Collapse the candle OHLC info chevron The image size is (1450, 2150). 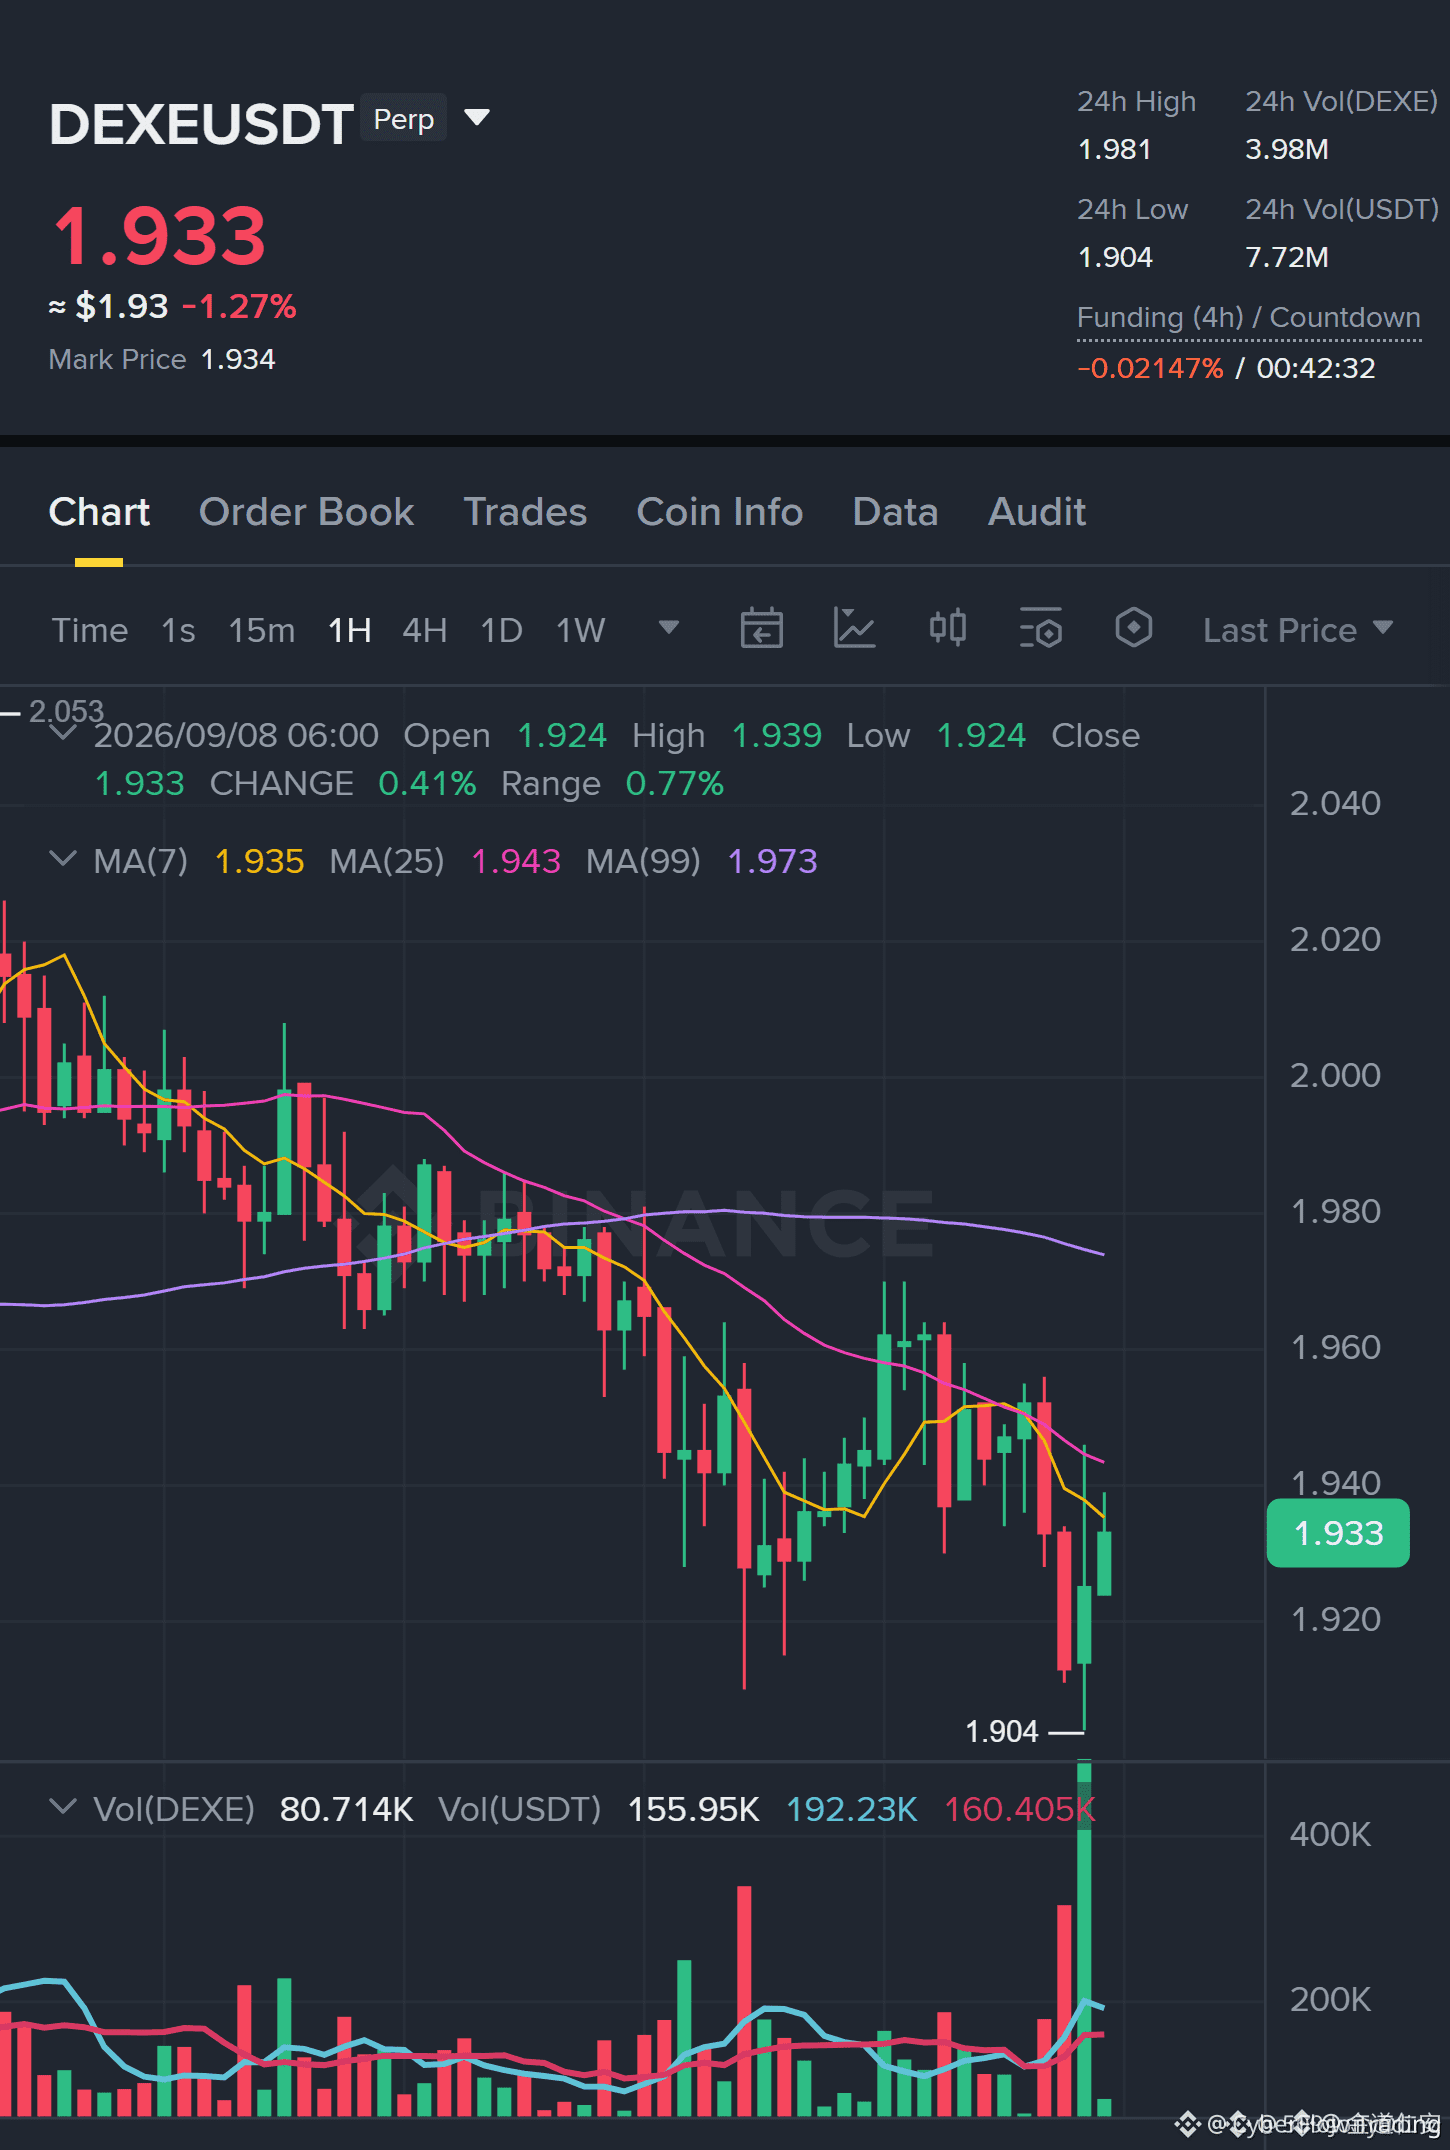click(x=63, y=733)
